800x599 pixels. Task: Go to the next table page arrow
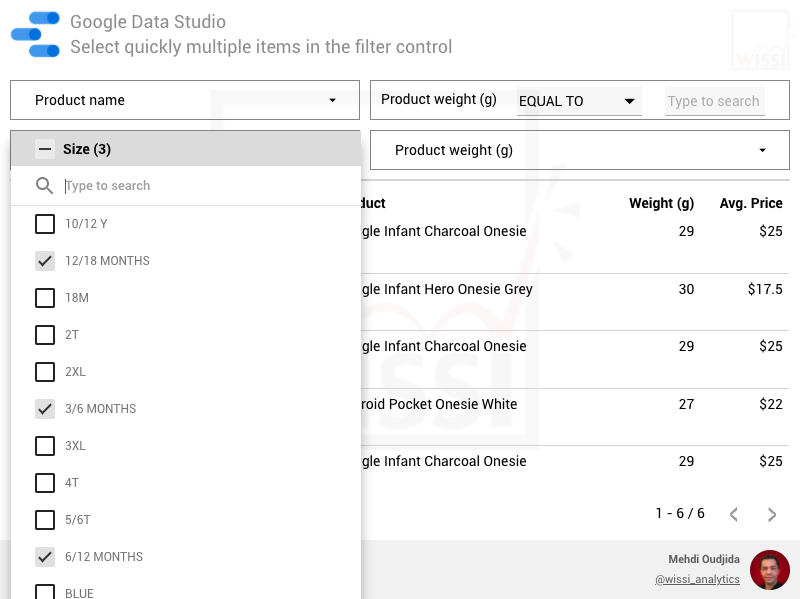tap(772, 514)
